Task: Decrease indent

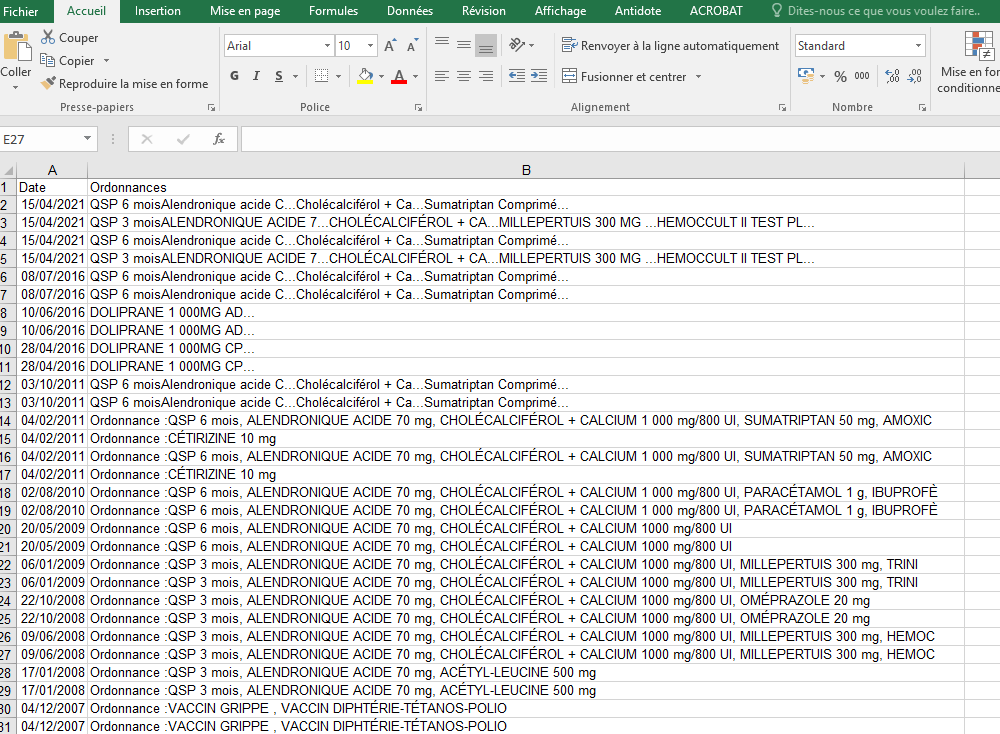Action: (x=517, y=76)
